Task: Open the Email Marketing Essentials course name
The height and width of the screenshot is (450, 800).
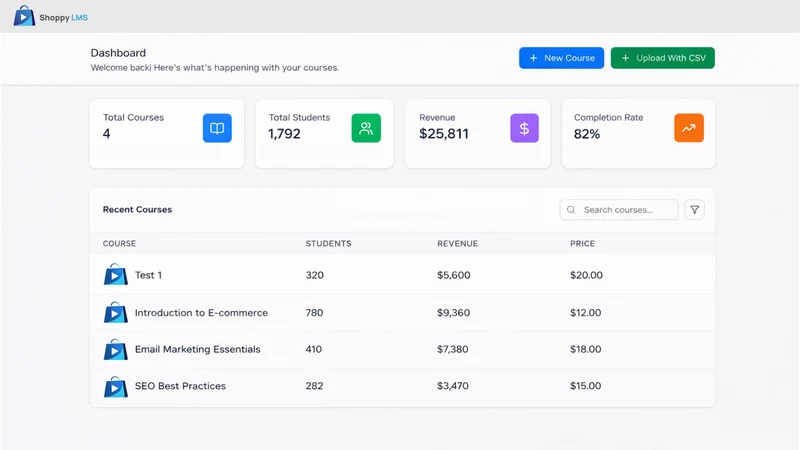Action: 197,349
